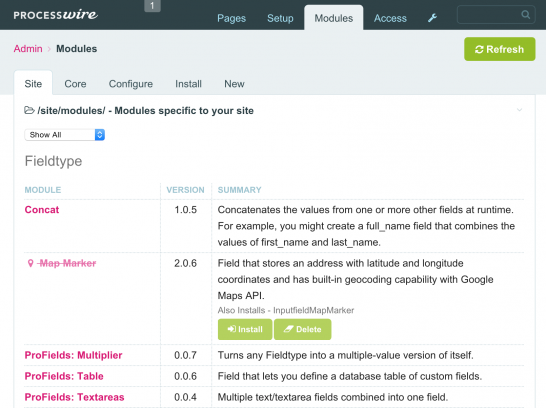The height and width of the screenshot is (408, 546).
Task: Click the Map Marker version 2.0.6 cell
Action: click(185, 263)
